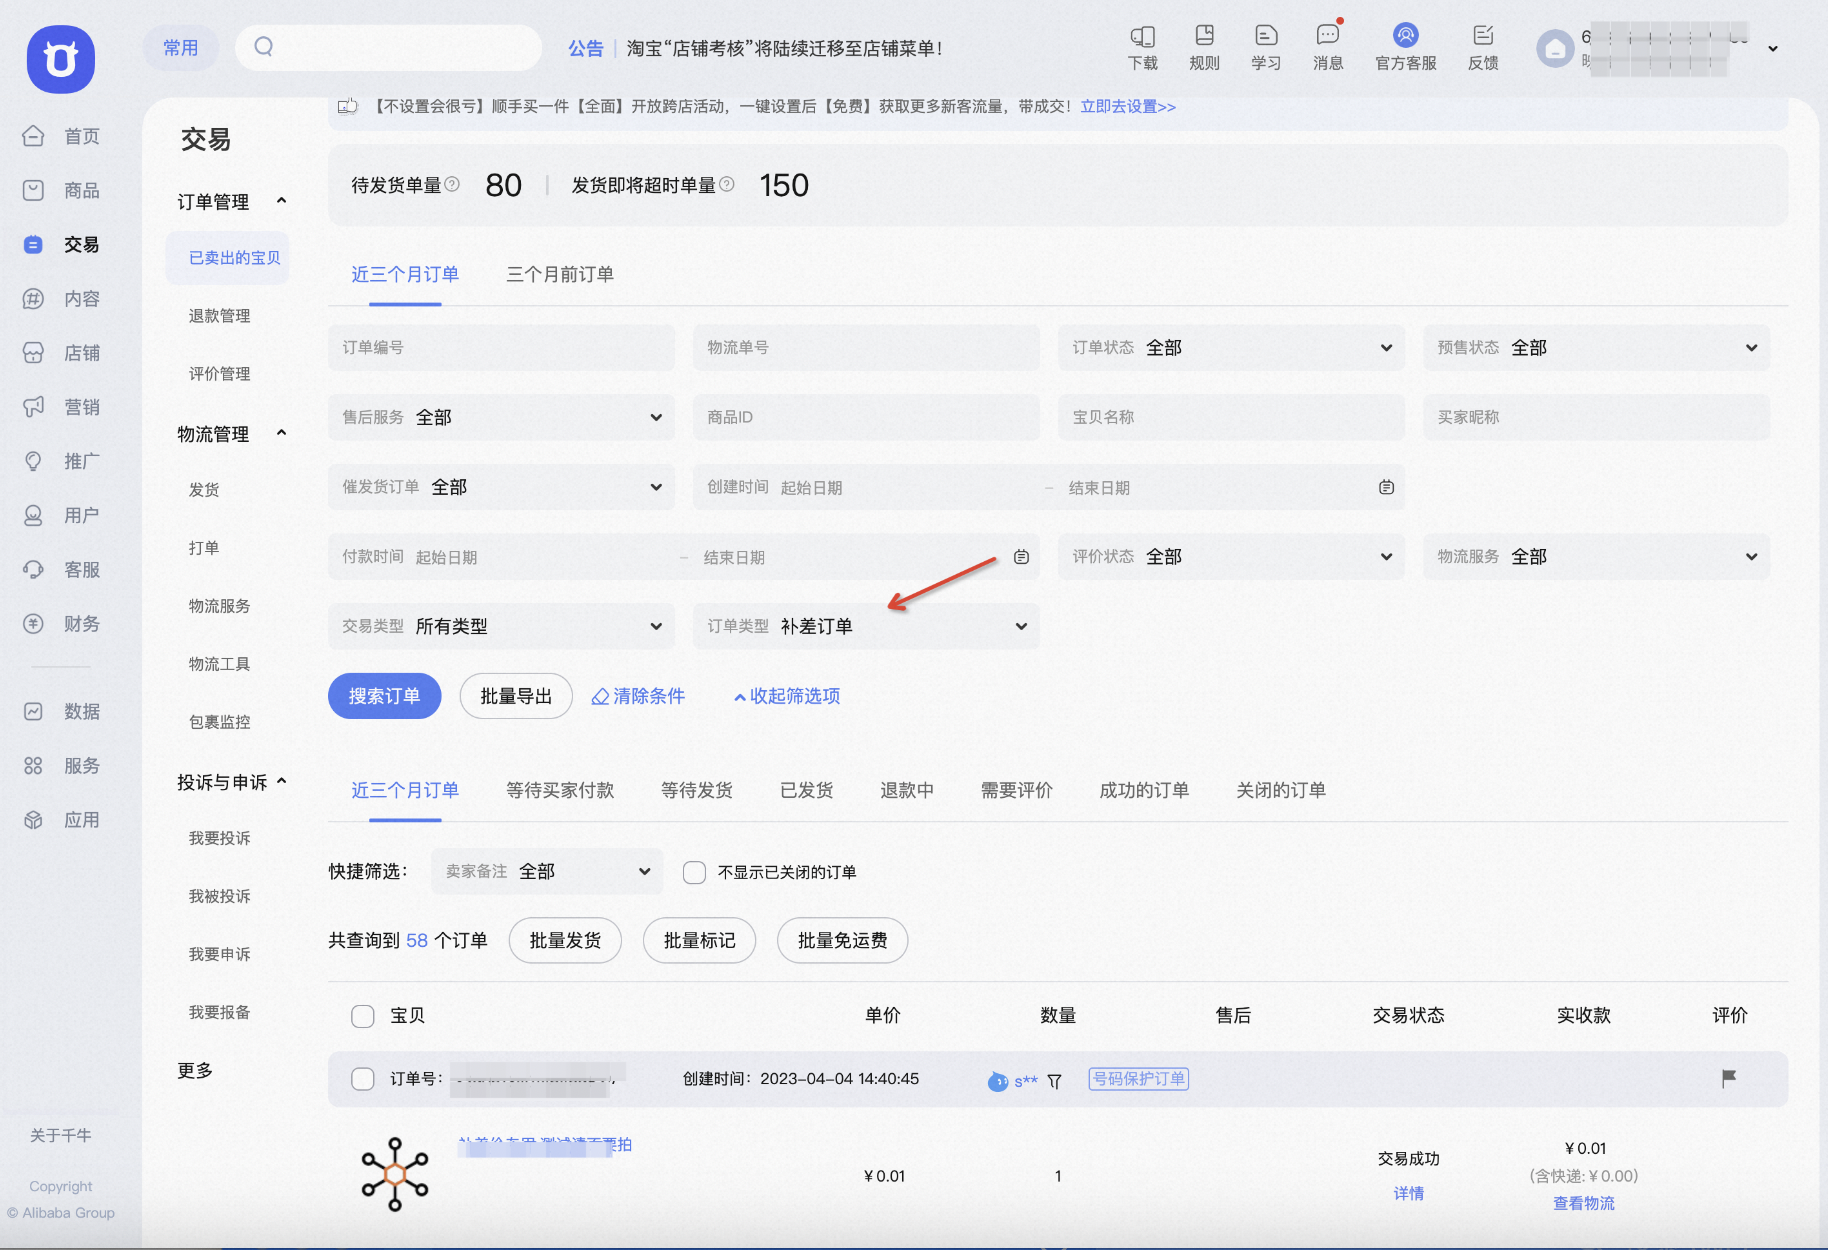Switch to 三个月前订单 tab
This screenshot has height=1250, width=1828.
[x=560, y=274]
